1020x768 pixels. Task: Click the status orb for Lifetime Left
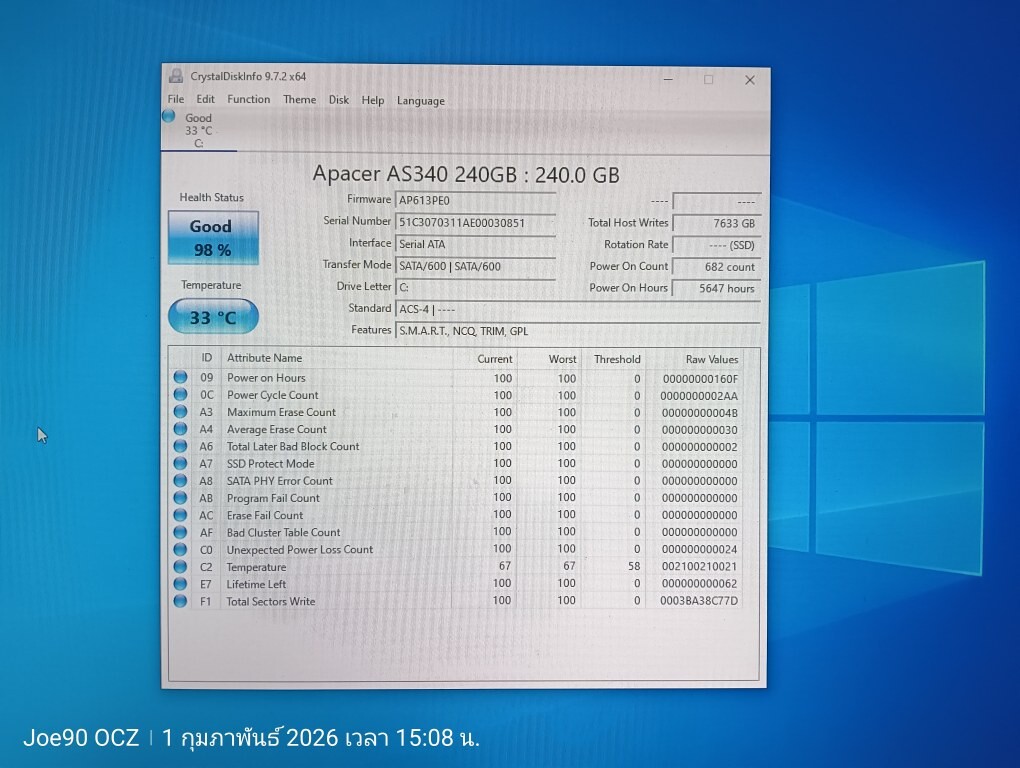[181, 584]
